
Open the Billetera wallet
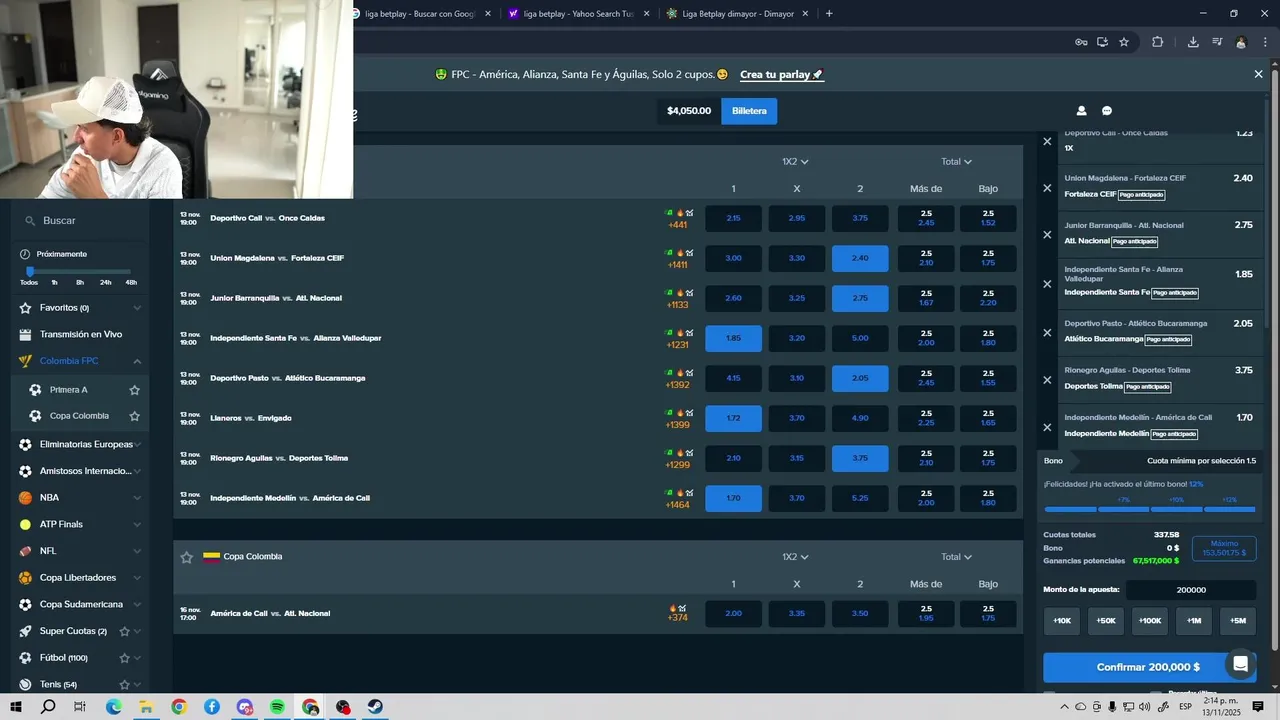(749, 111)
